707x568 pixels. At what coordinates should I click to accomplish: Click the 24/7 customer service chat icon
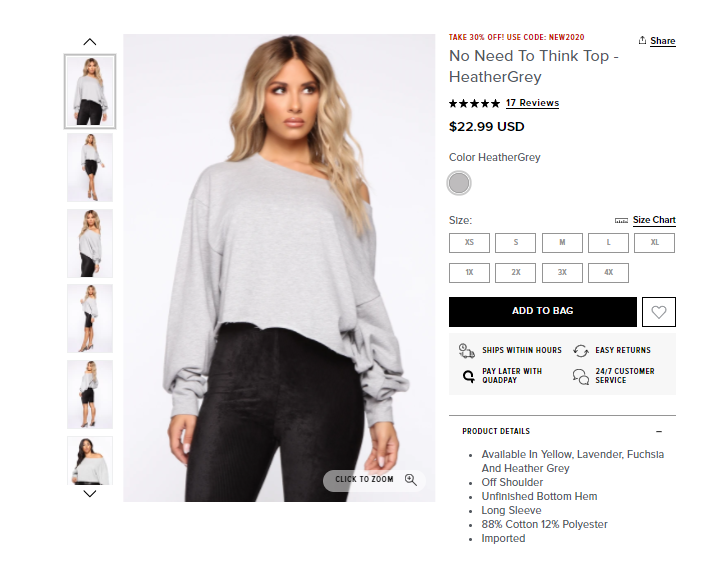click(x=581, y=376)
